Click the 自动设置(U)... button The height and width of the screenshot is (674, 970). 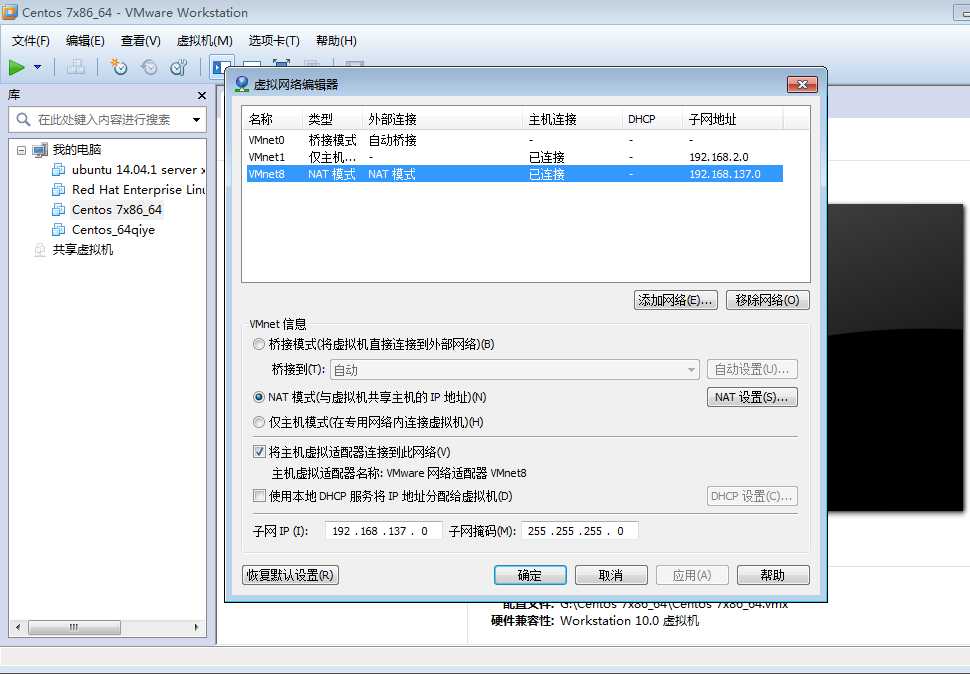tap(752, 370)
